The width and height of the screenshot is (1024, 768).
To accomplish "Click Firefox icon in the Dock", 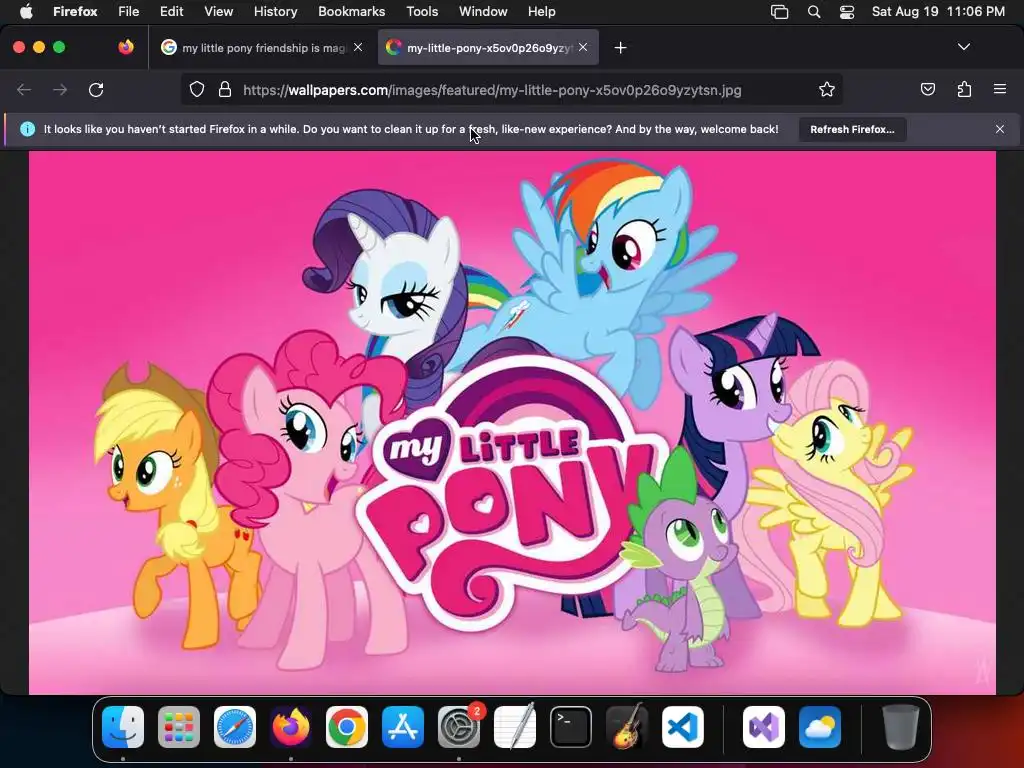I will coord(291,727).
